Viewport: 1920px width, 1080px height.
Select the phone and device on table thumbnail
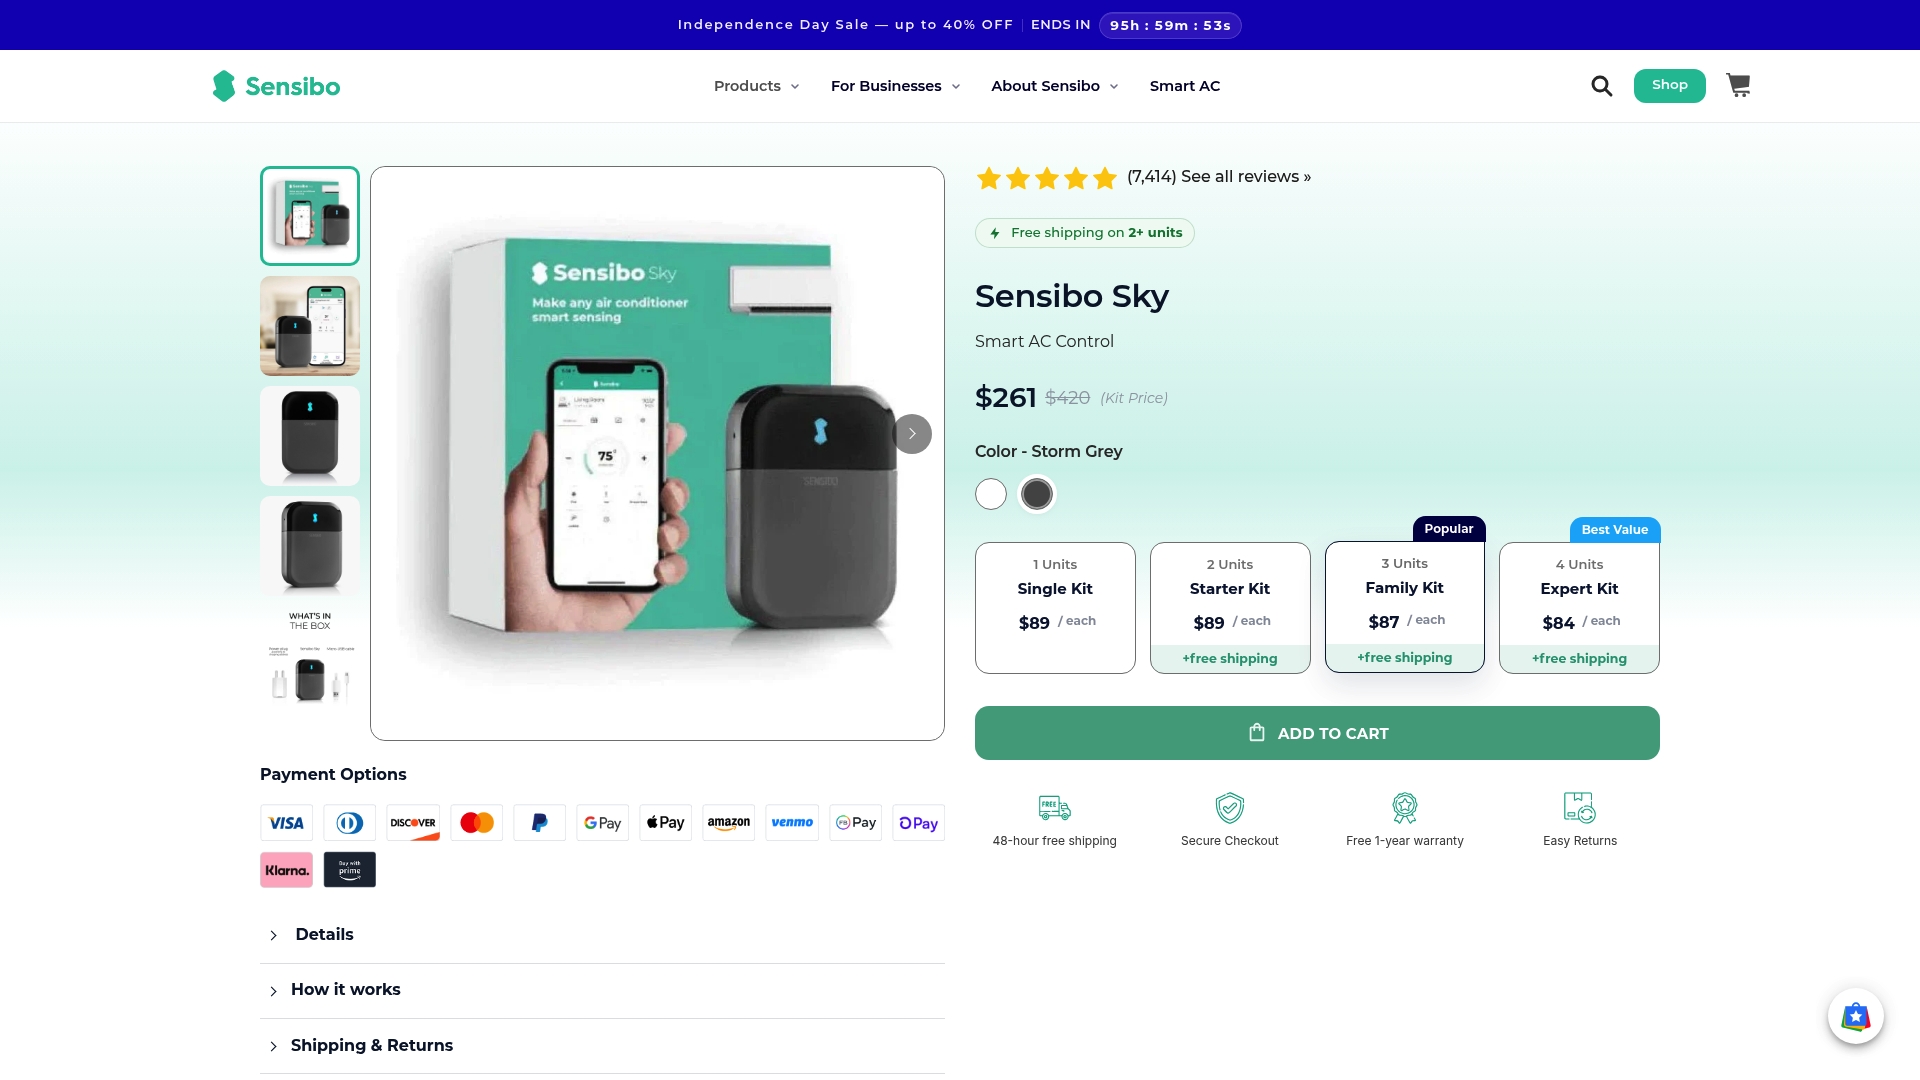[x=310, y=326]
